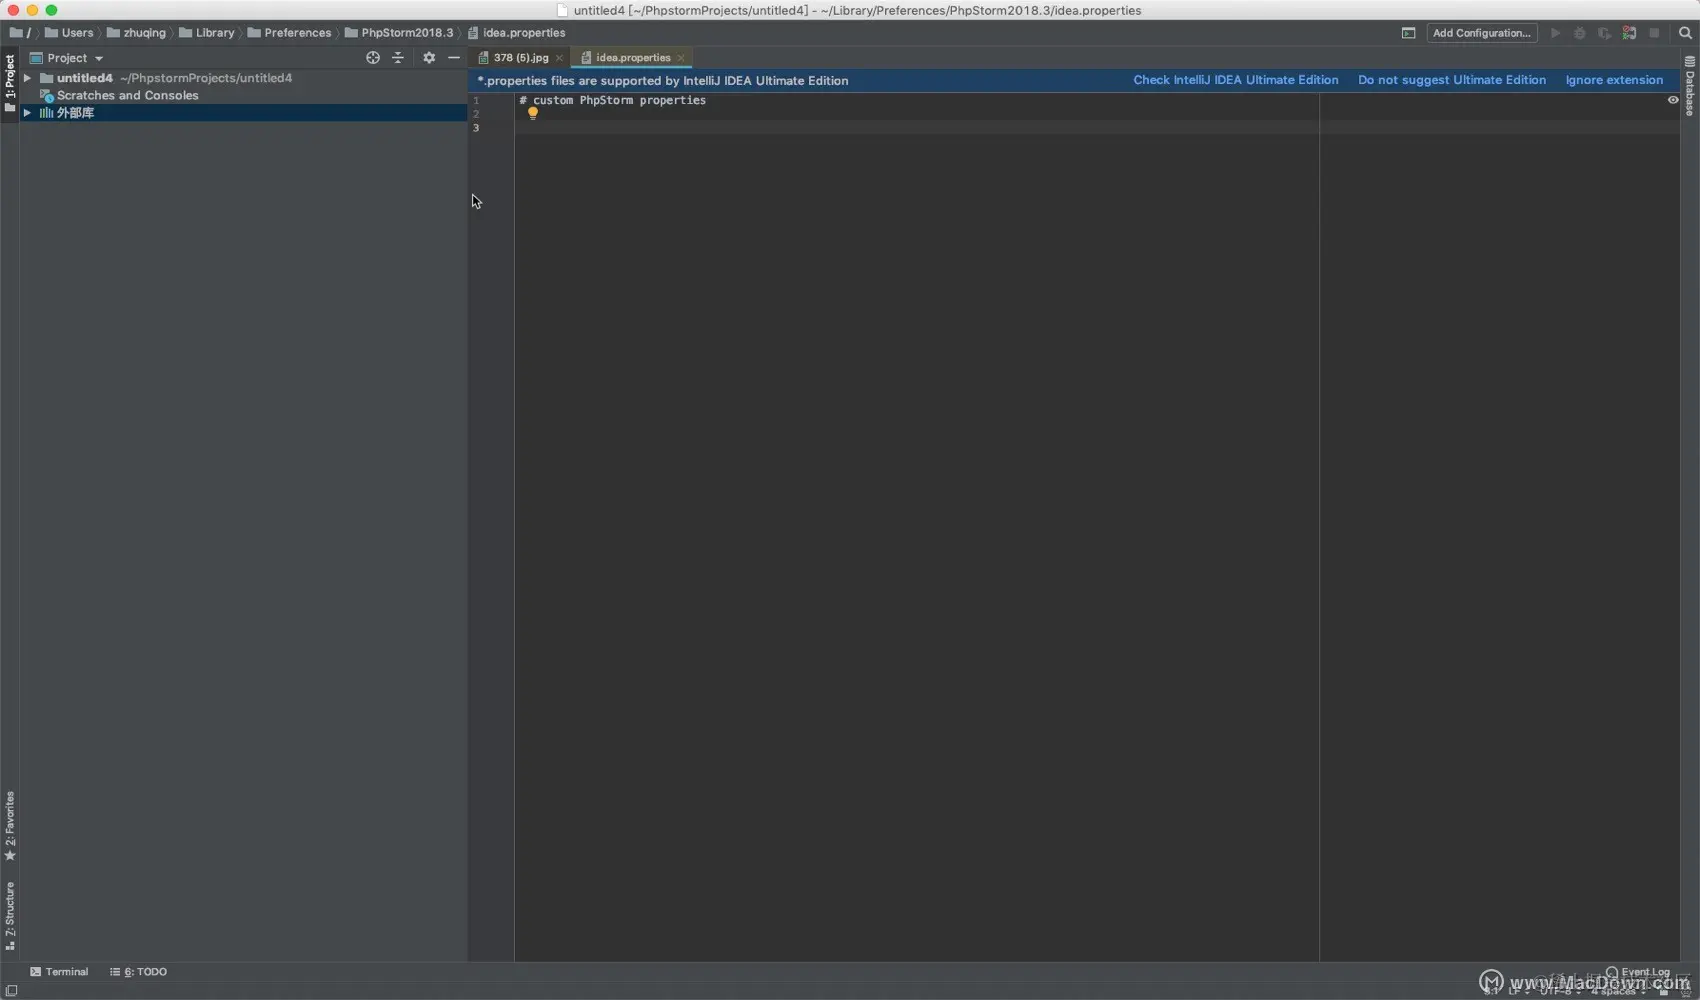Viewport: 1700px width, 1000px height.
Task: Toggle the Database side panel
Action: coord(1690,86)
